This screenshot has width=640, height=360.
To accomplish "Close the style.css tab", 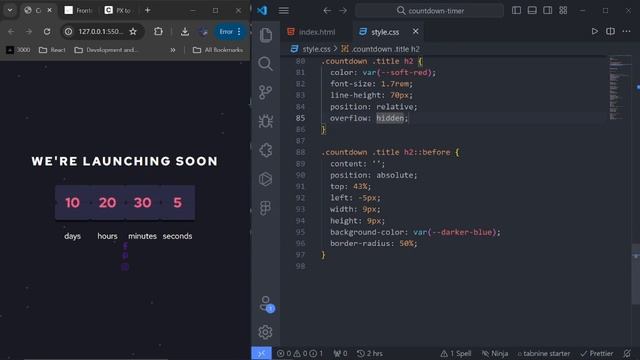I will pyautogui.click(x=416, y=31).
